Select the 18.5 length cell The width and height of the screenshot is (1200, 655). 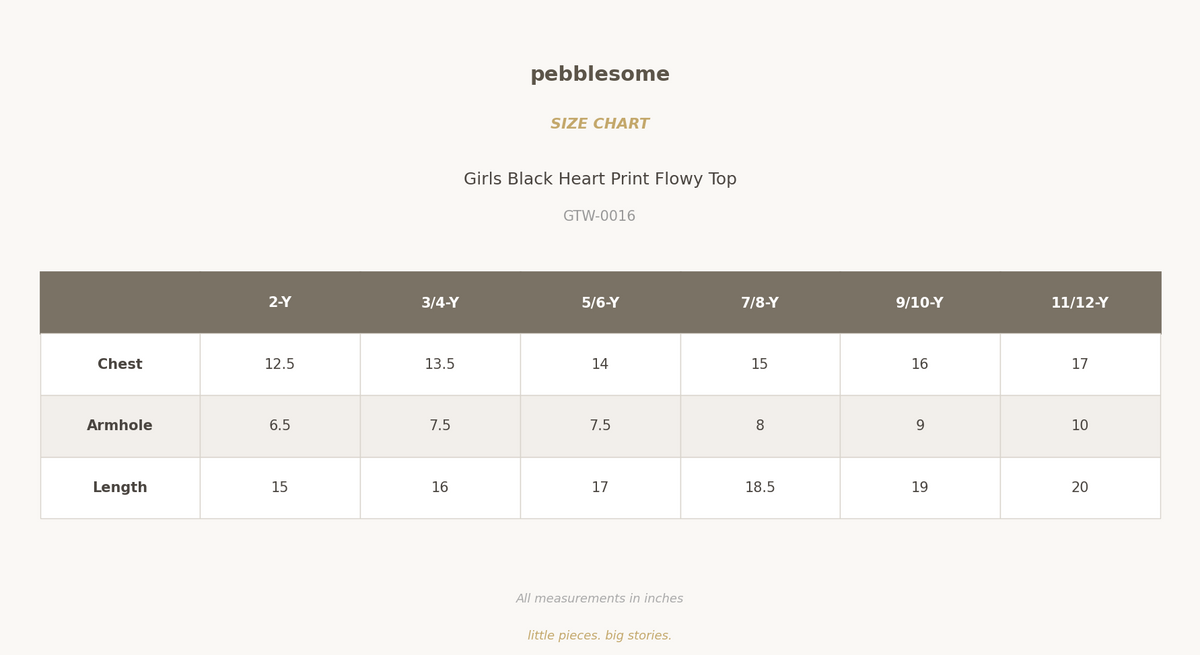pyautogui.click(x=760, y=488)
